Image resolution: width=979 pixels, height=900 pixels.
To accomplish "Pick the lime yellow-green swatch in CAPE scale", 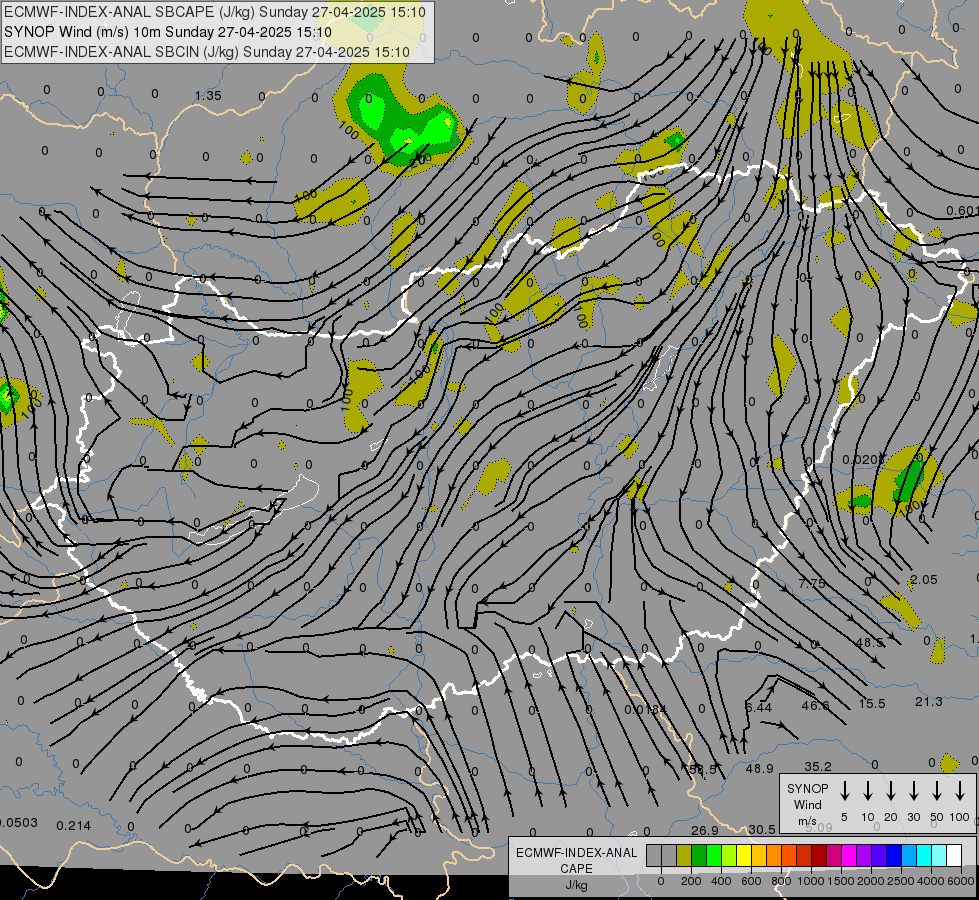I will tap(729, 856).
